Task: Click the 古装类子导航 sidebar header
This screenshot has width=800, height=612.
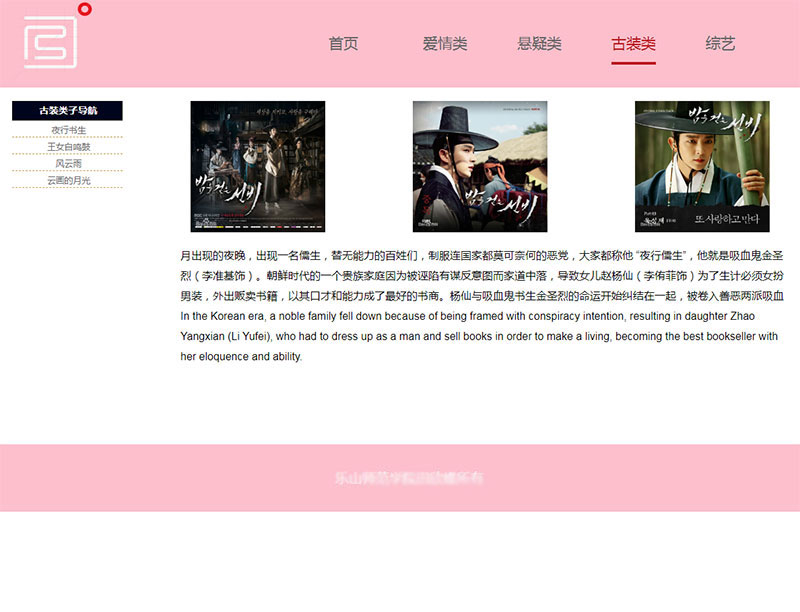Action: (x=67, y=111)
